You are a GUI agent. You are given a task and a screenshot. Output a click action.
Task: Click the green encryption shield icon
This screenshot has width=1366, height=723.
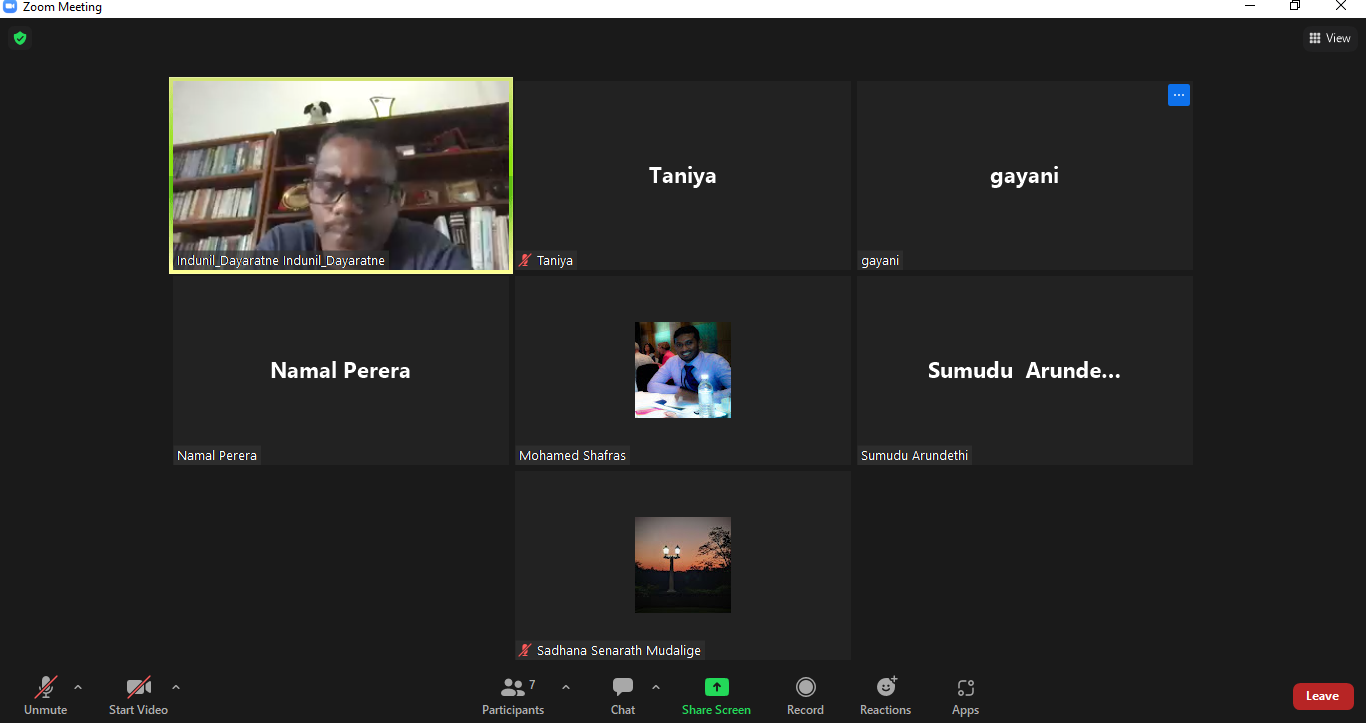19,38
